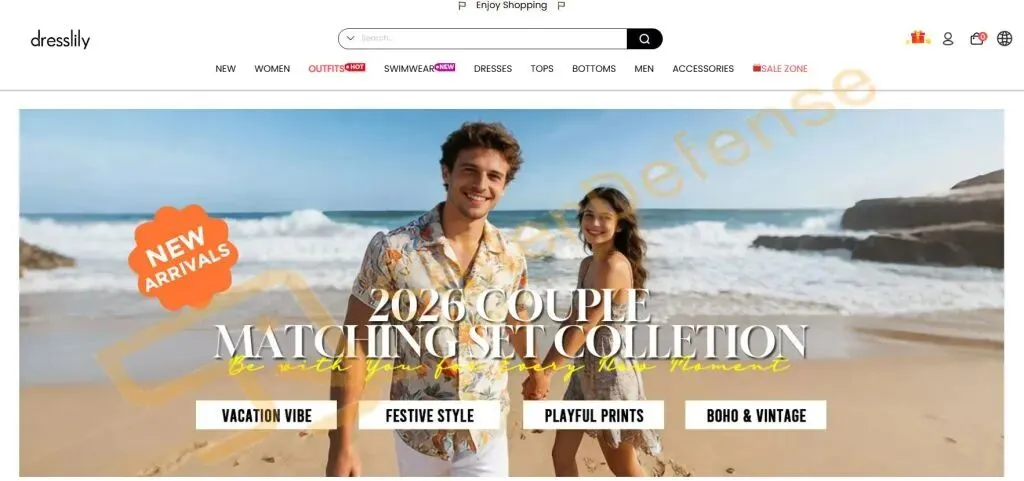Open the BOTTOMS menu
This screenshot has height=481, width=1024.
tap(594, 69)
